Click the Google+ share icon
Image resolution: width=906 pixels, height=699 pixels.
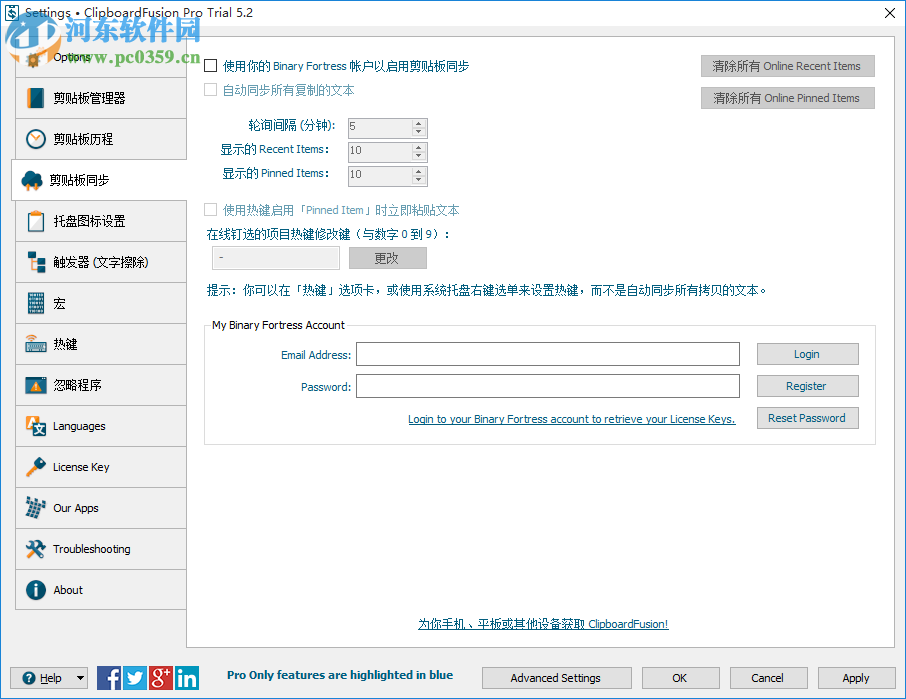[161, 677]
